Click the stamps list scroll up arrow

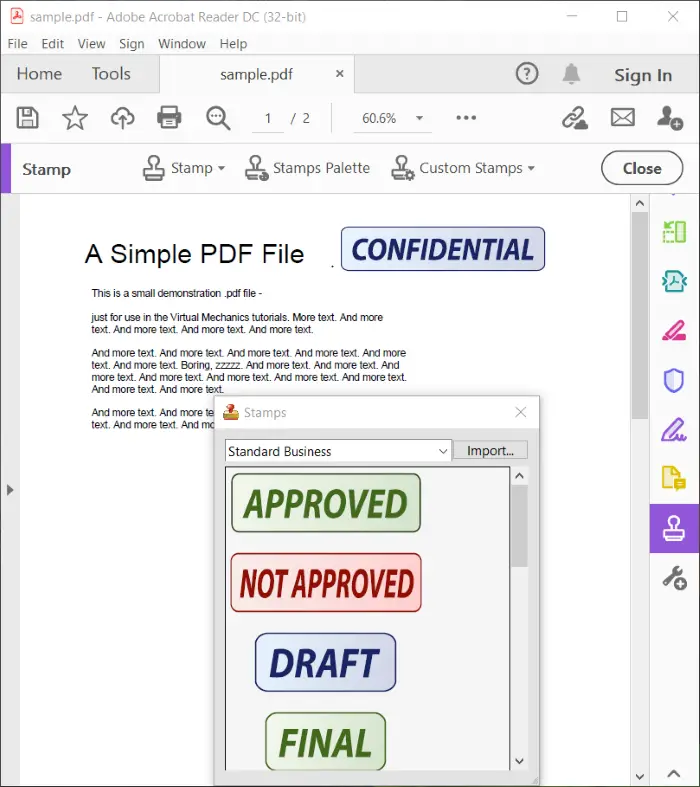pyautogui.click(x=519, y=476)
